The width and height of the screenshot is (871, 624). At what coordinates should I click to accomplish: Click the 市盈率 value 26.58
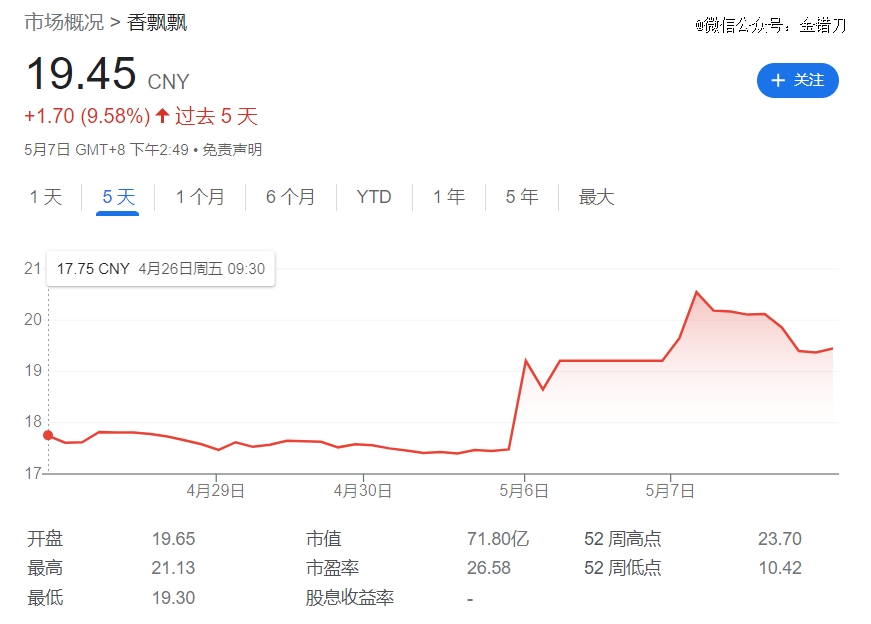pyautogui.click(x=488, y=568)
